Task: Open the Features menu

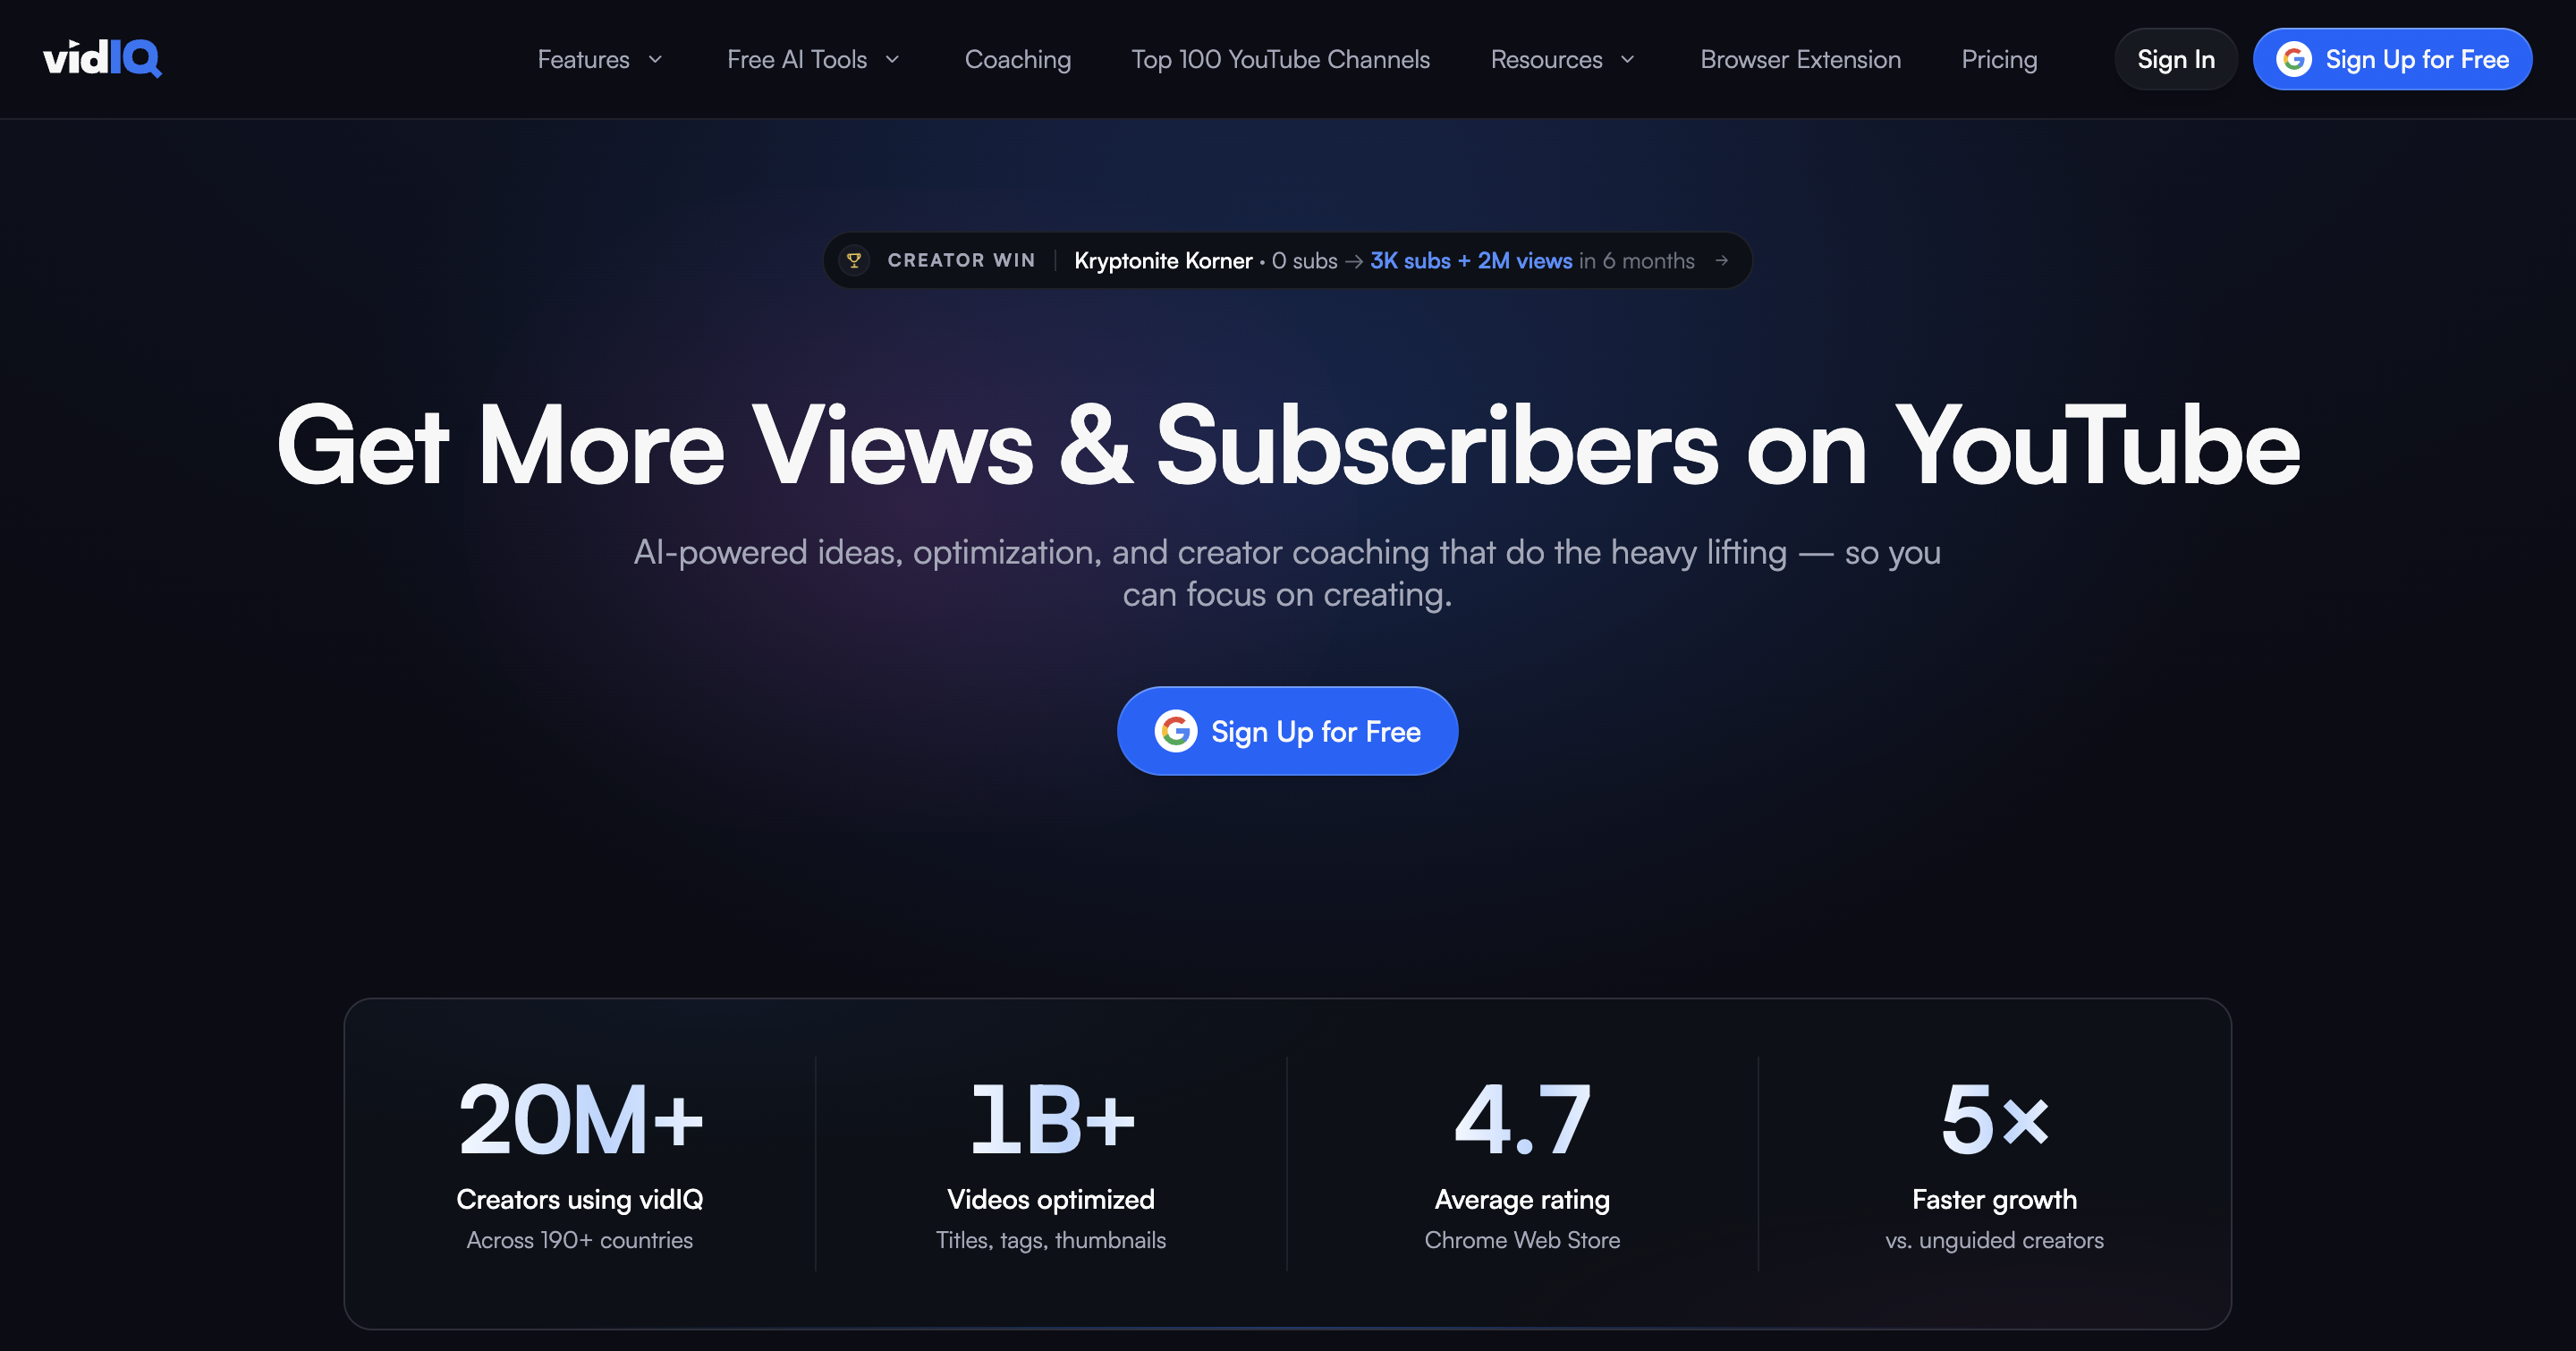Action: click(600, 59)
